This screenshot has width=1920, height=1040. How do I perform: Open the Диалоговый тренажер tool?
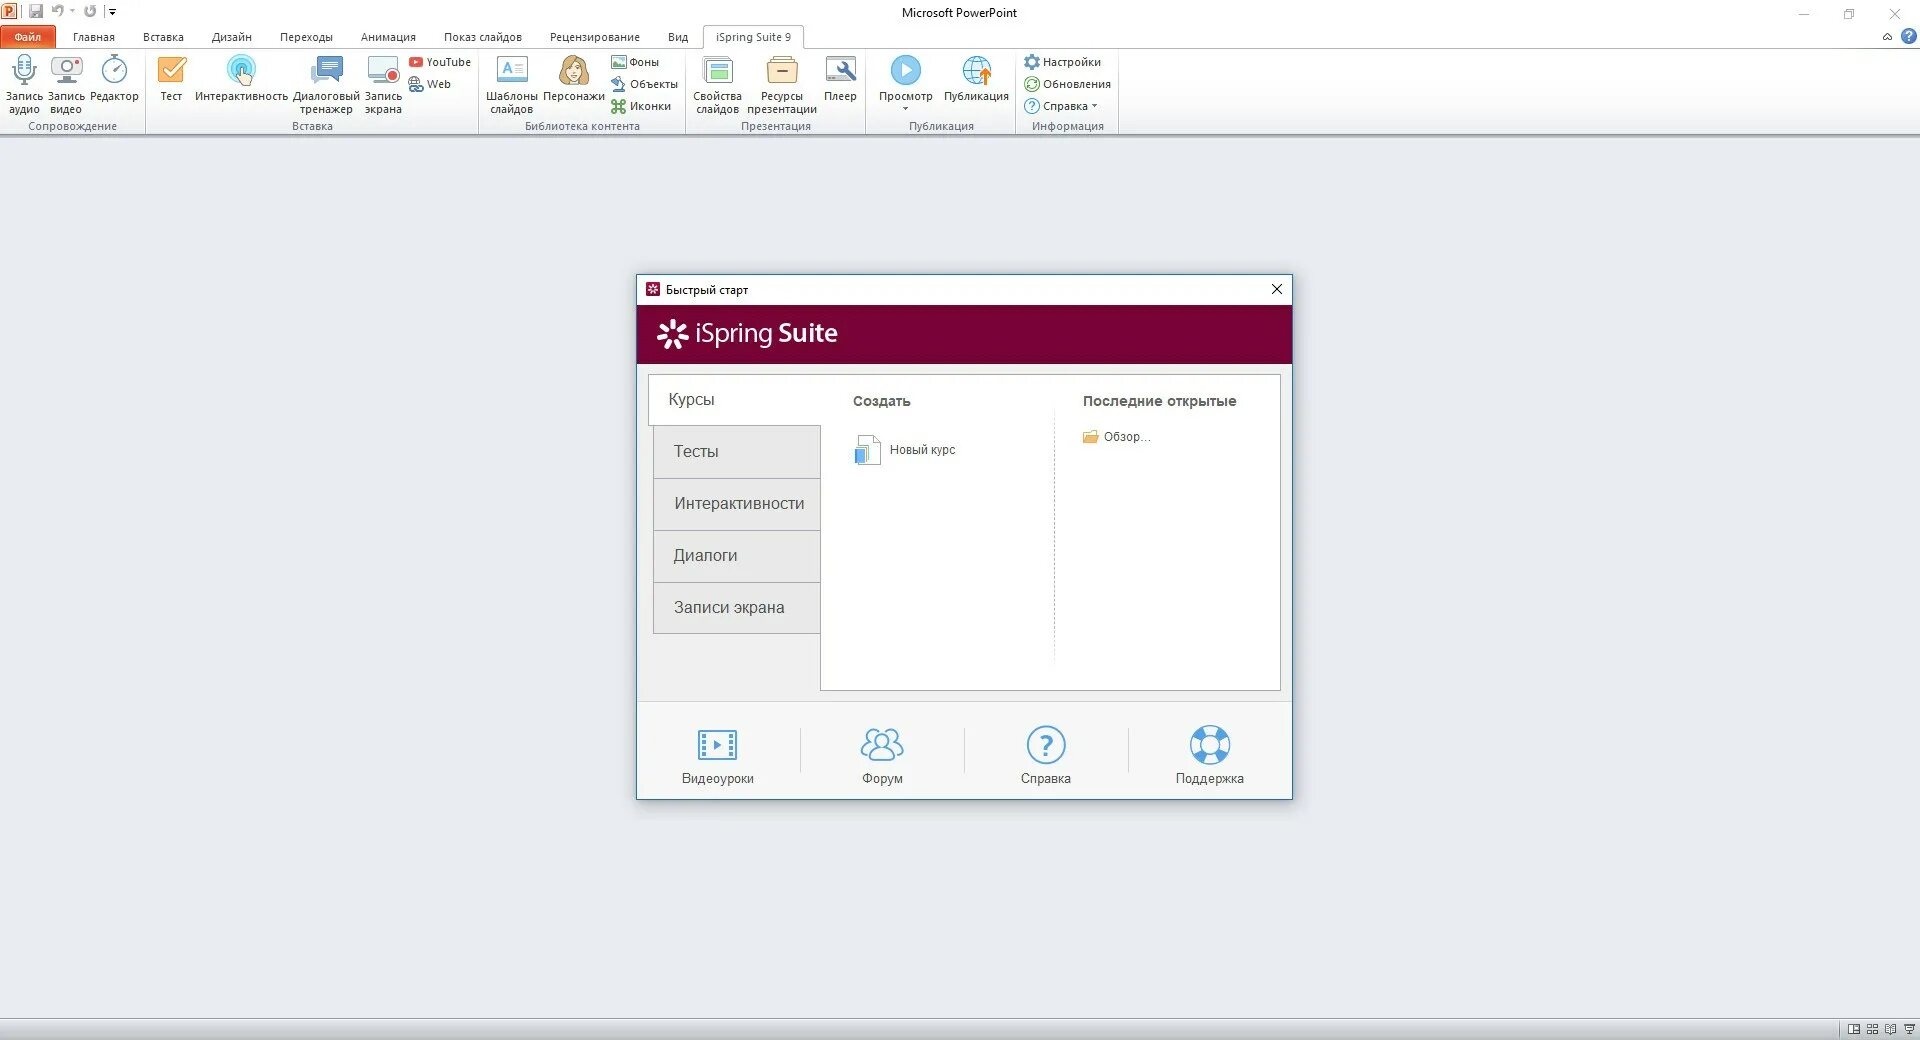pyautogui.click(x=326, y=84)
